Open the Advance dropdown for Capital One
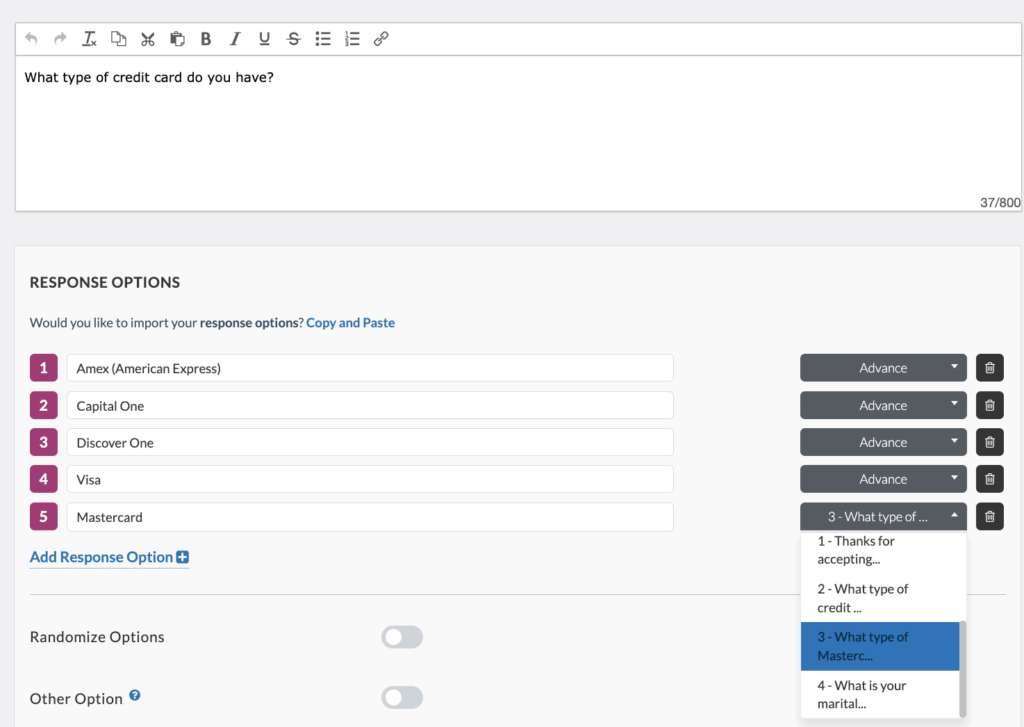 coord(882,405)
